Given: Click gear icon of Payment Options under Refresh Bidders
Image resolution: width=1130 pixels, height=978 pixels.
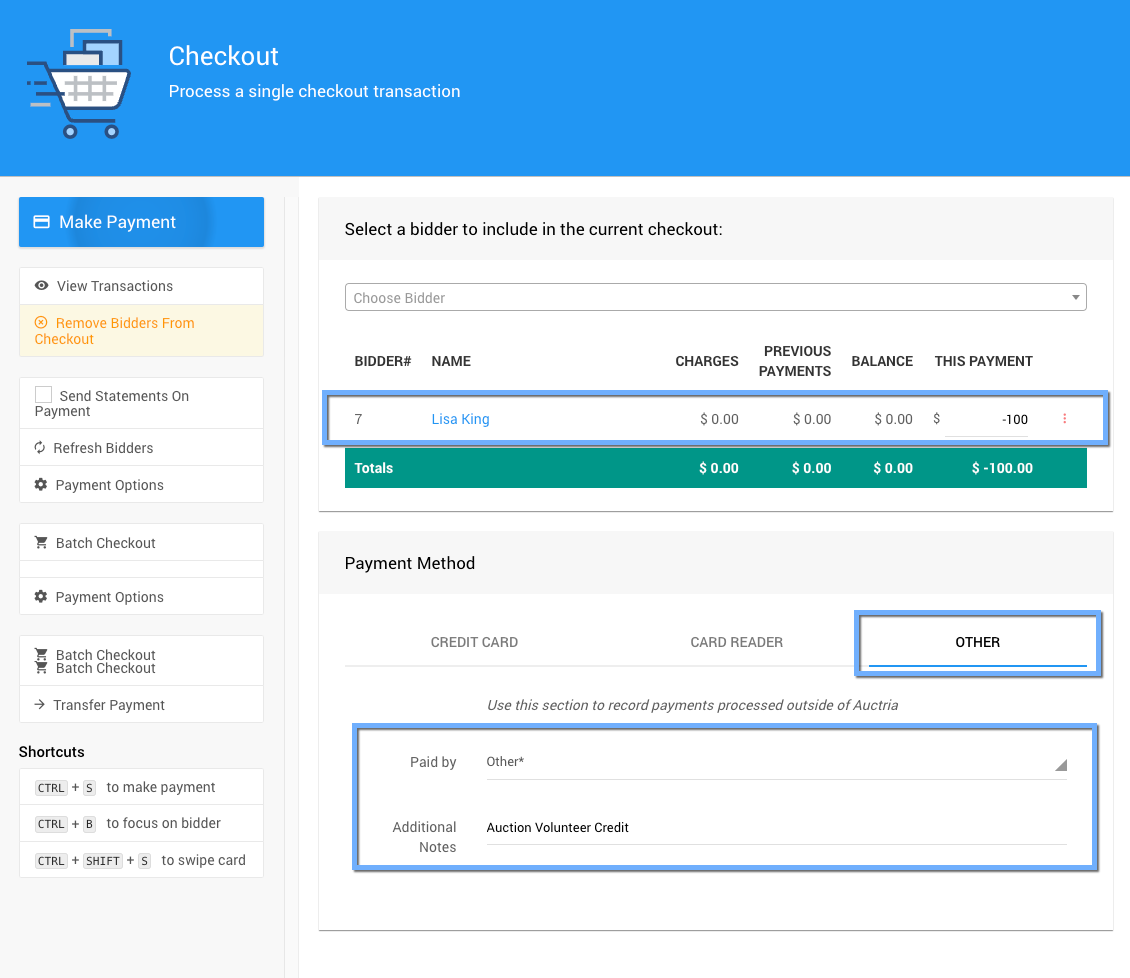Looking at the screenshot, I should [x=41, y=485].
